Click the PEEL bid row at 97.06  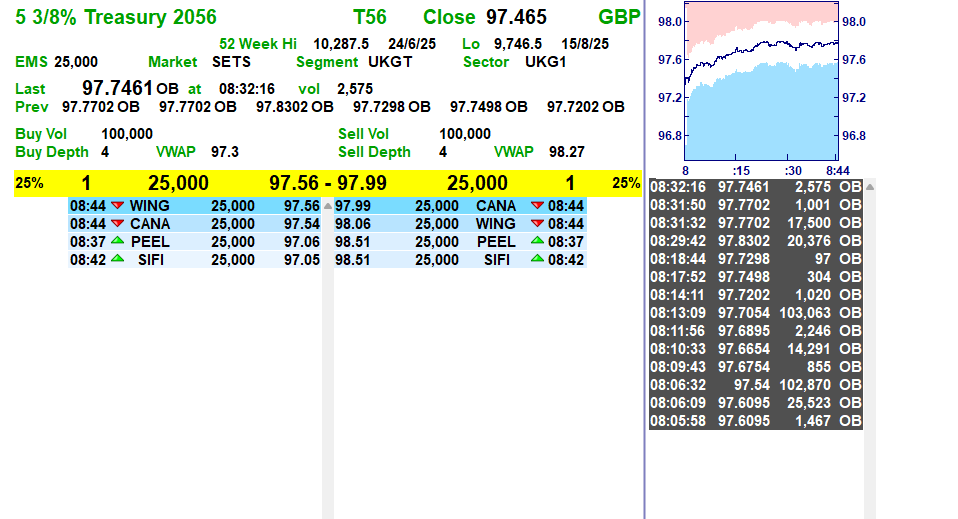[195, 241]
